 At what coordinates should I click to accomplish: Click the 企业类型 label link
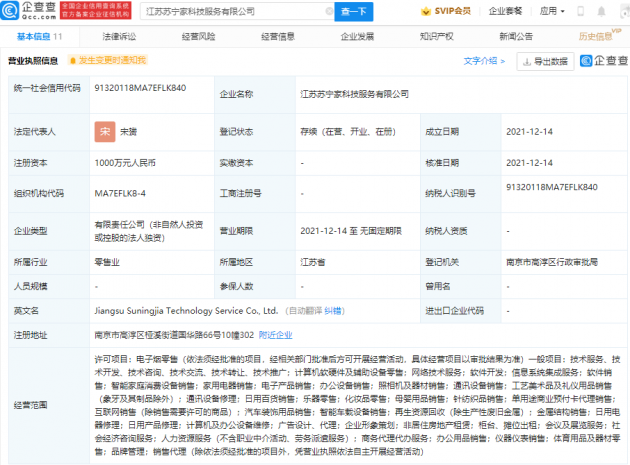(x=31, y=231)
